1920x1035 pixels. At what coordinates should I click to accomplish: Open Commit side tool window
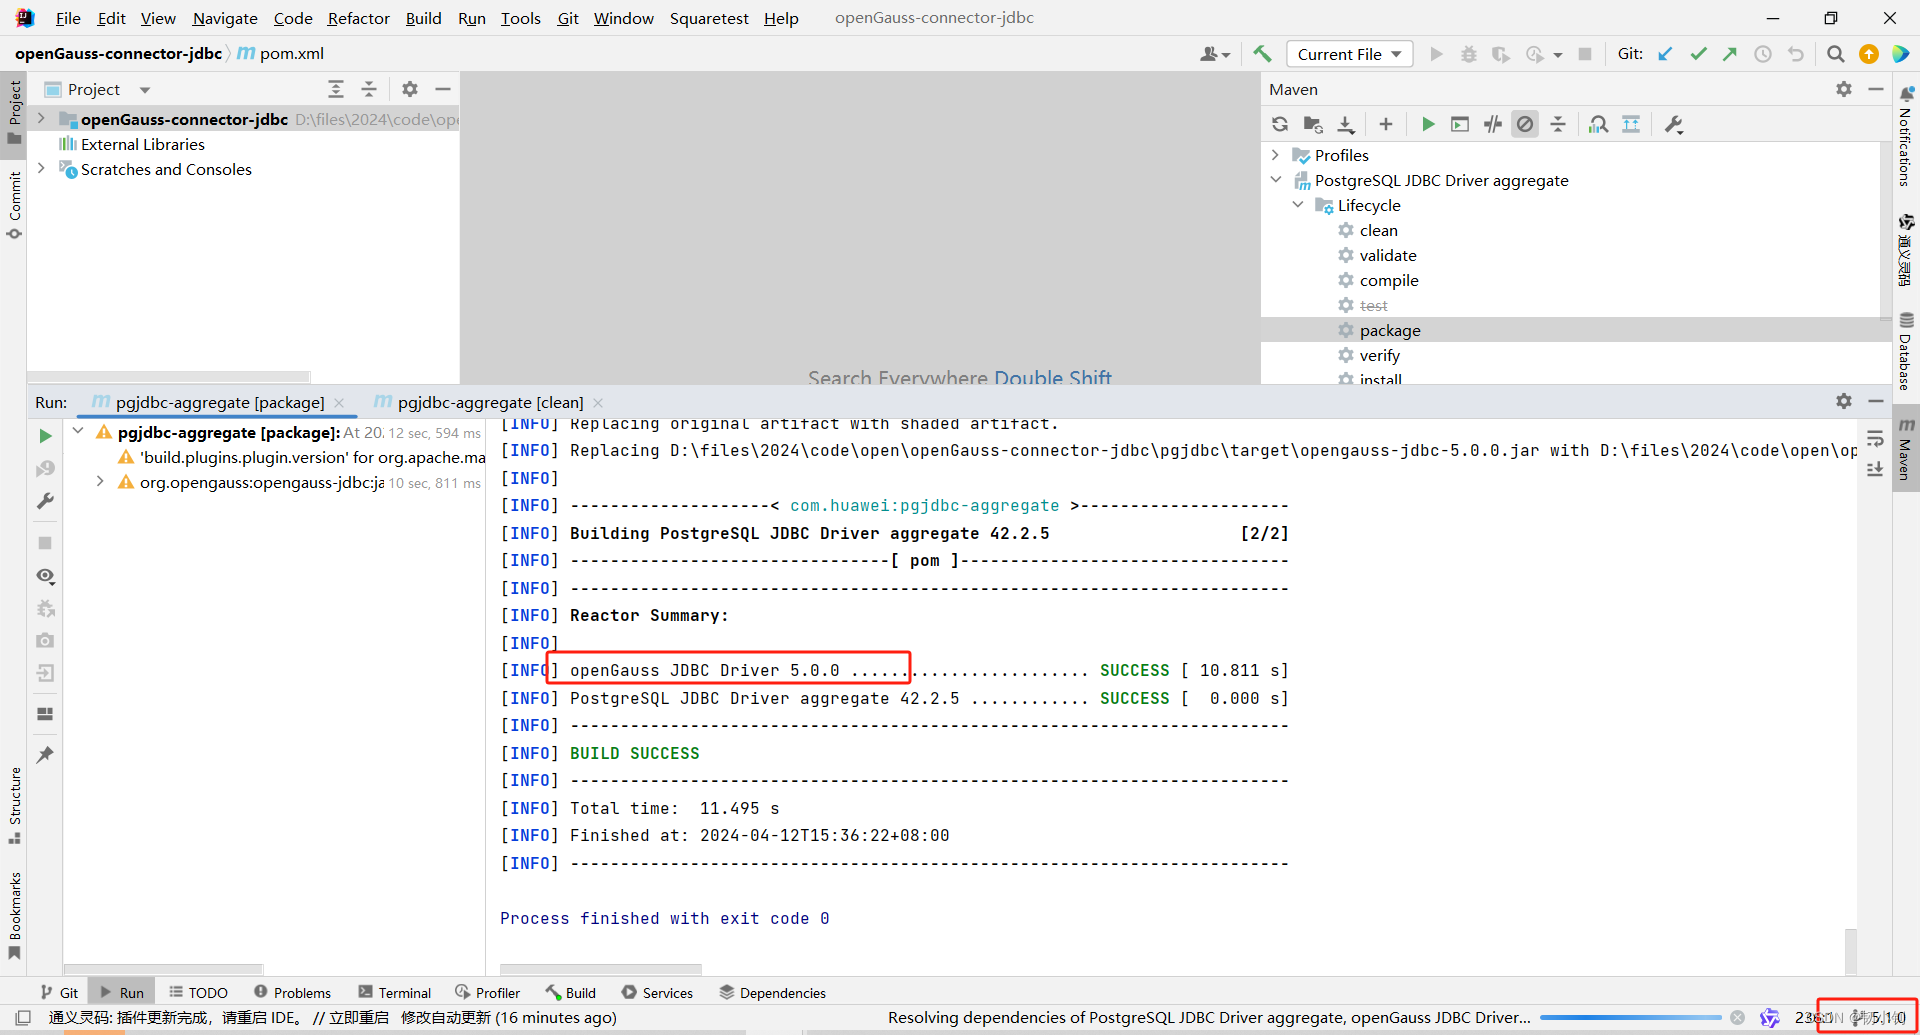pos(14,206)
